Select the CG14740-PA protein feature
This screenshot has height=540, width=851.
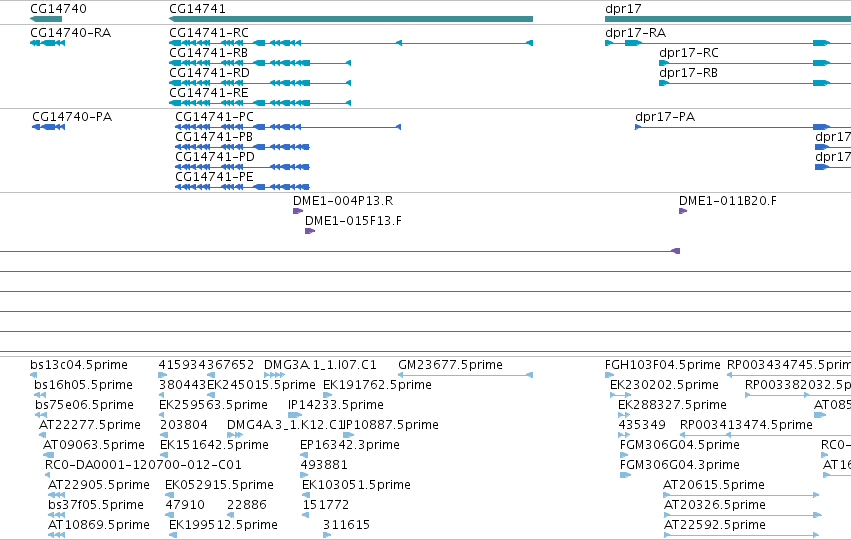click(72, 117)
